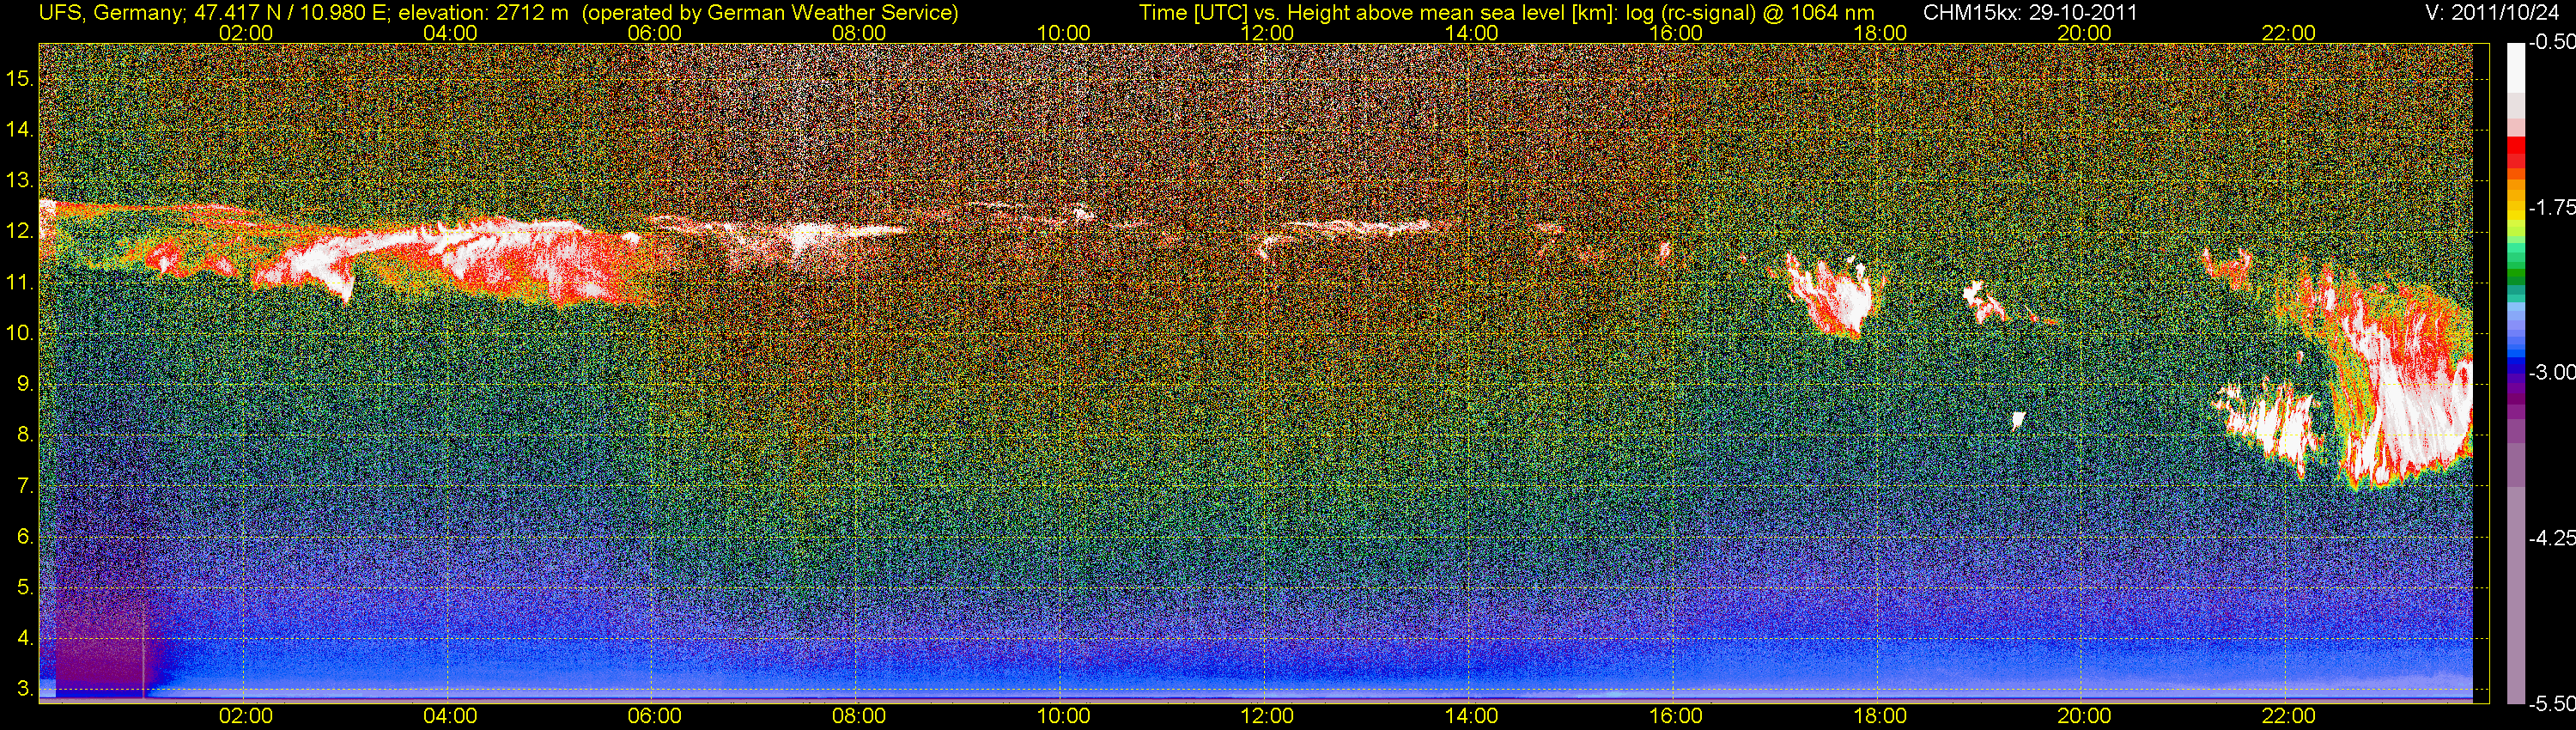This screenshot has height=730, width=2576.
Task: Click the 9. km height axis label
Action: coord(24,384)
